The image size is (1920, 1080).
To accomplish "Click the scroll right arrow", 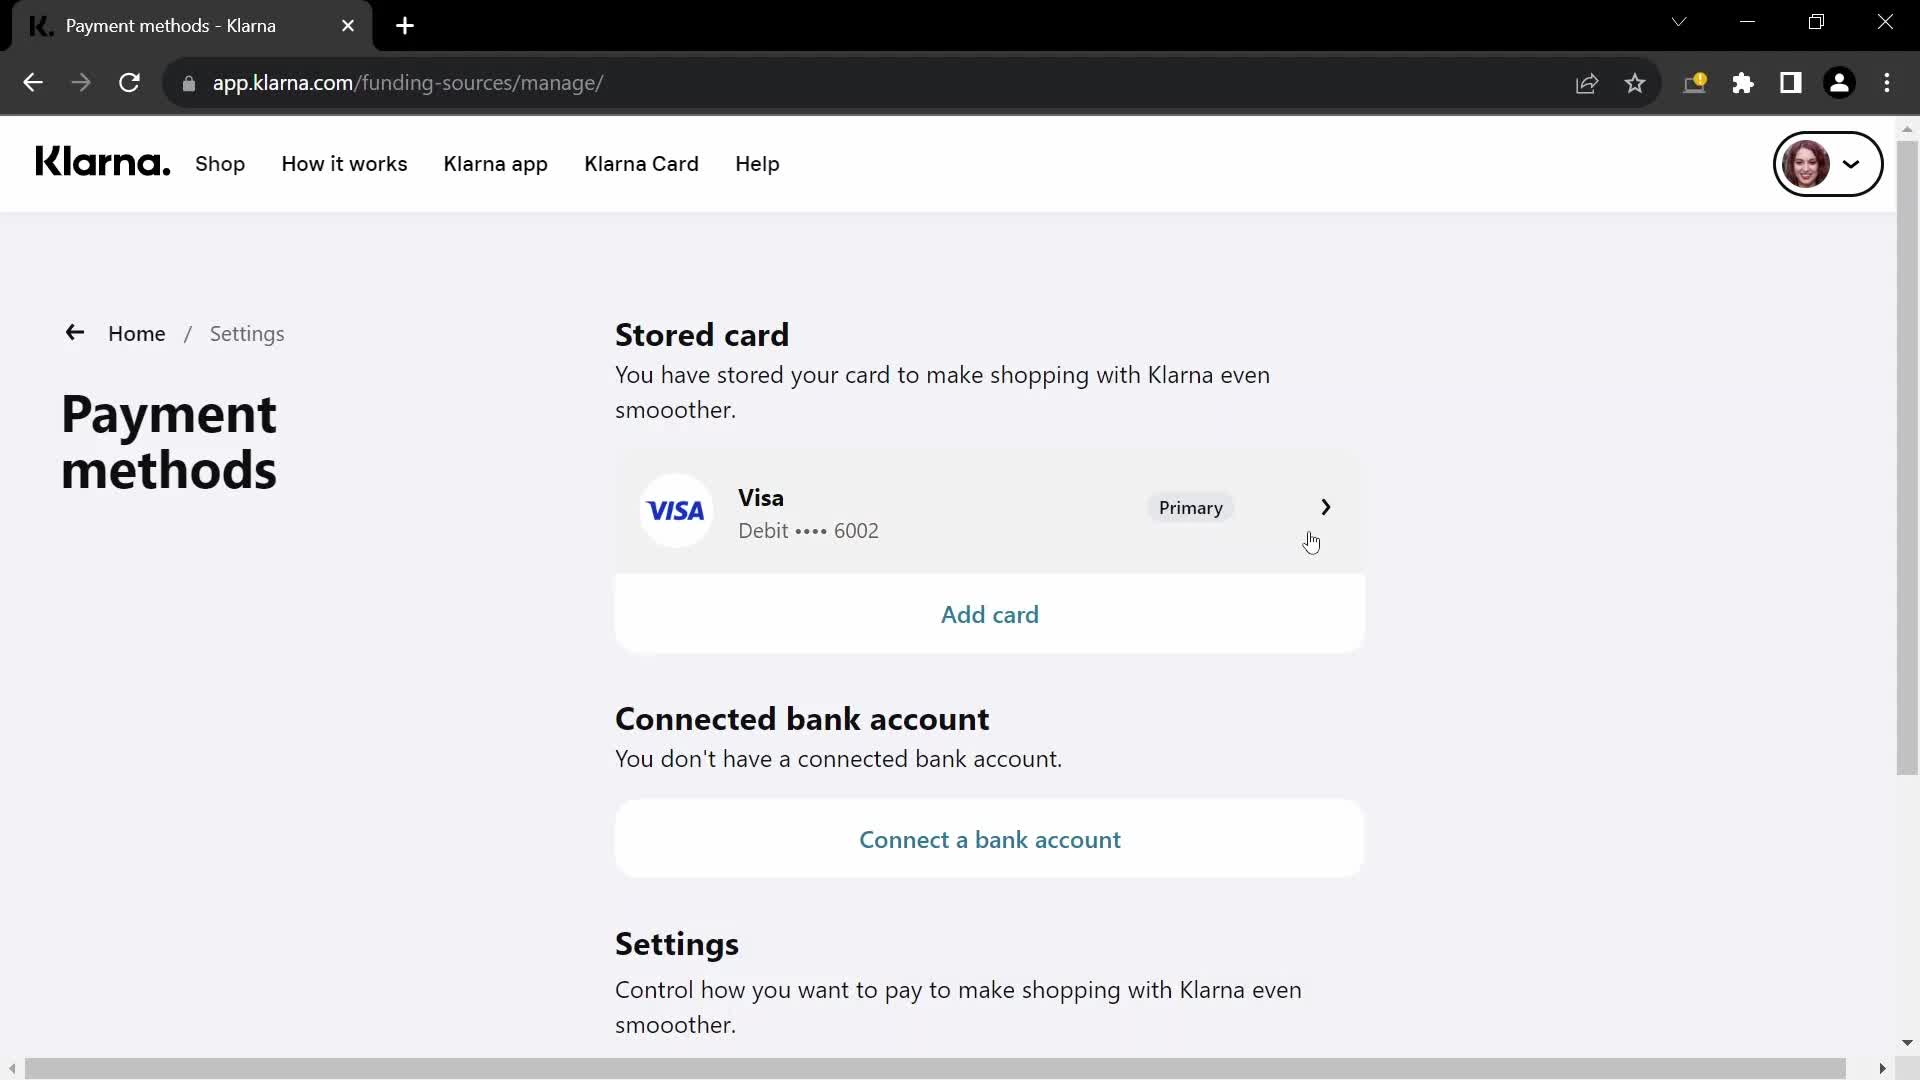I will tap(1882, 1069).
